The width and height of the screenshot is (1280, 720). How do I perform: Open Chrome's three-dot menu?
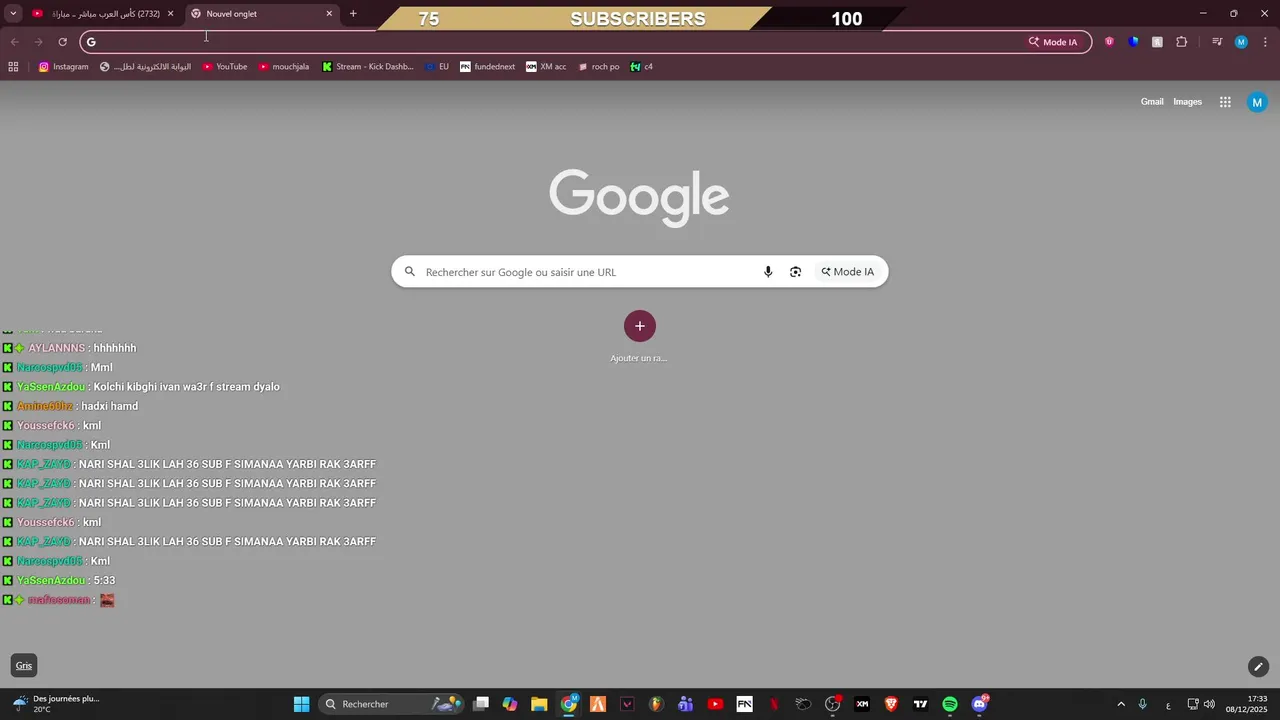tap(1264, 42)
